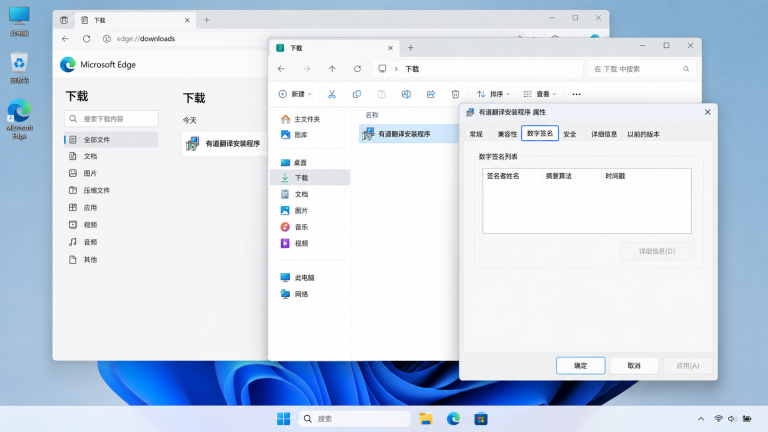Expand the 新建 dropdown in Explorer toolbar
Image resolution: width=768 pixels, height=432 pixels.
coord(295,94)
